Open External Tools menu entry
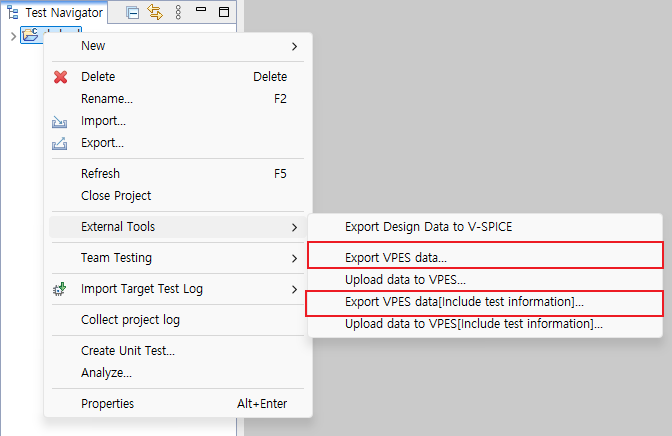The width and height of the screenshot is (672, 436). (177, 227)
